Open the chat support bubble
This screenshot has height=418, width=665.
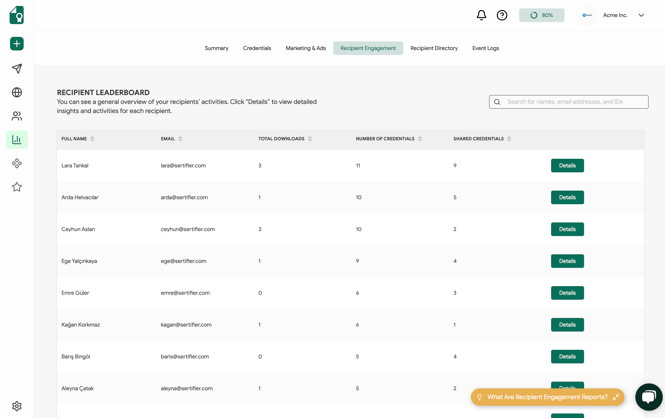(648, 397)
